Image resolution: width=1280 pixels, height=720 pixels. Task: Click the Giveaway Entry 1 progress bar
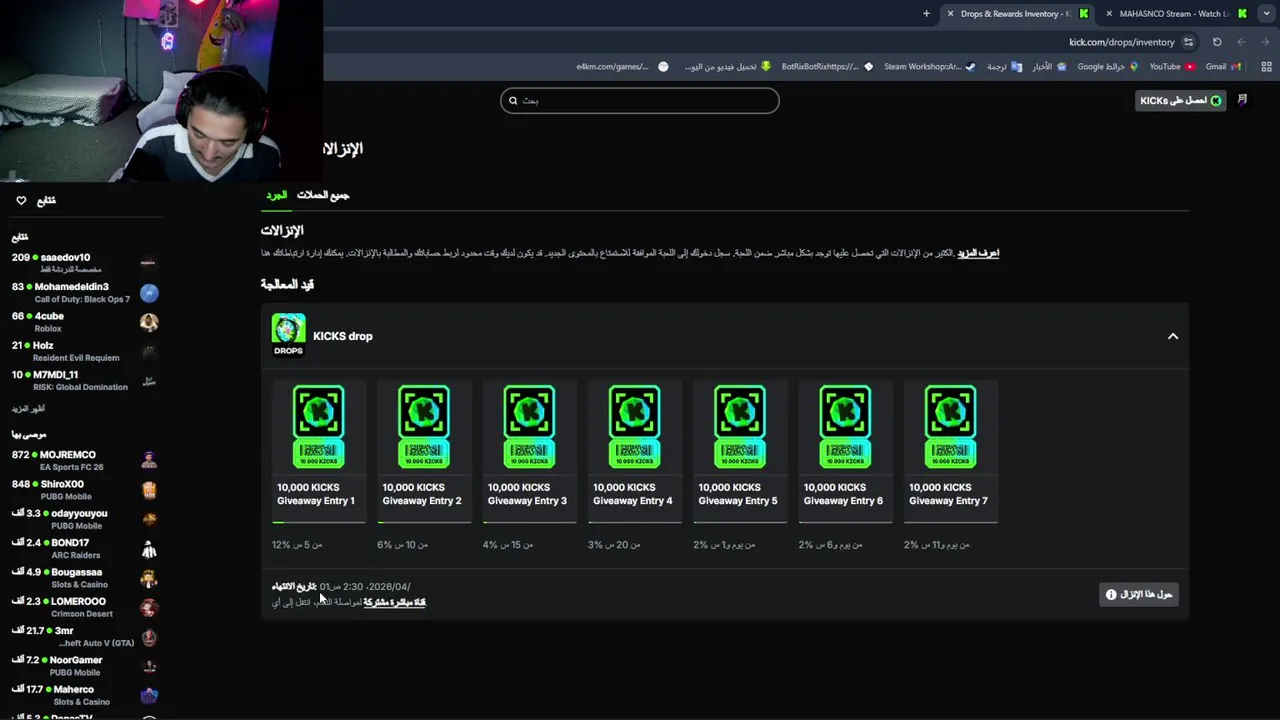[319, 522]
